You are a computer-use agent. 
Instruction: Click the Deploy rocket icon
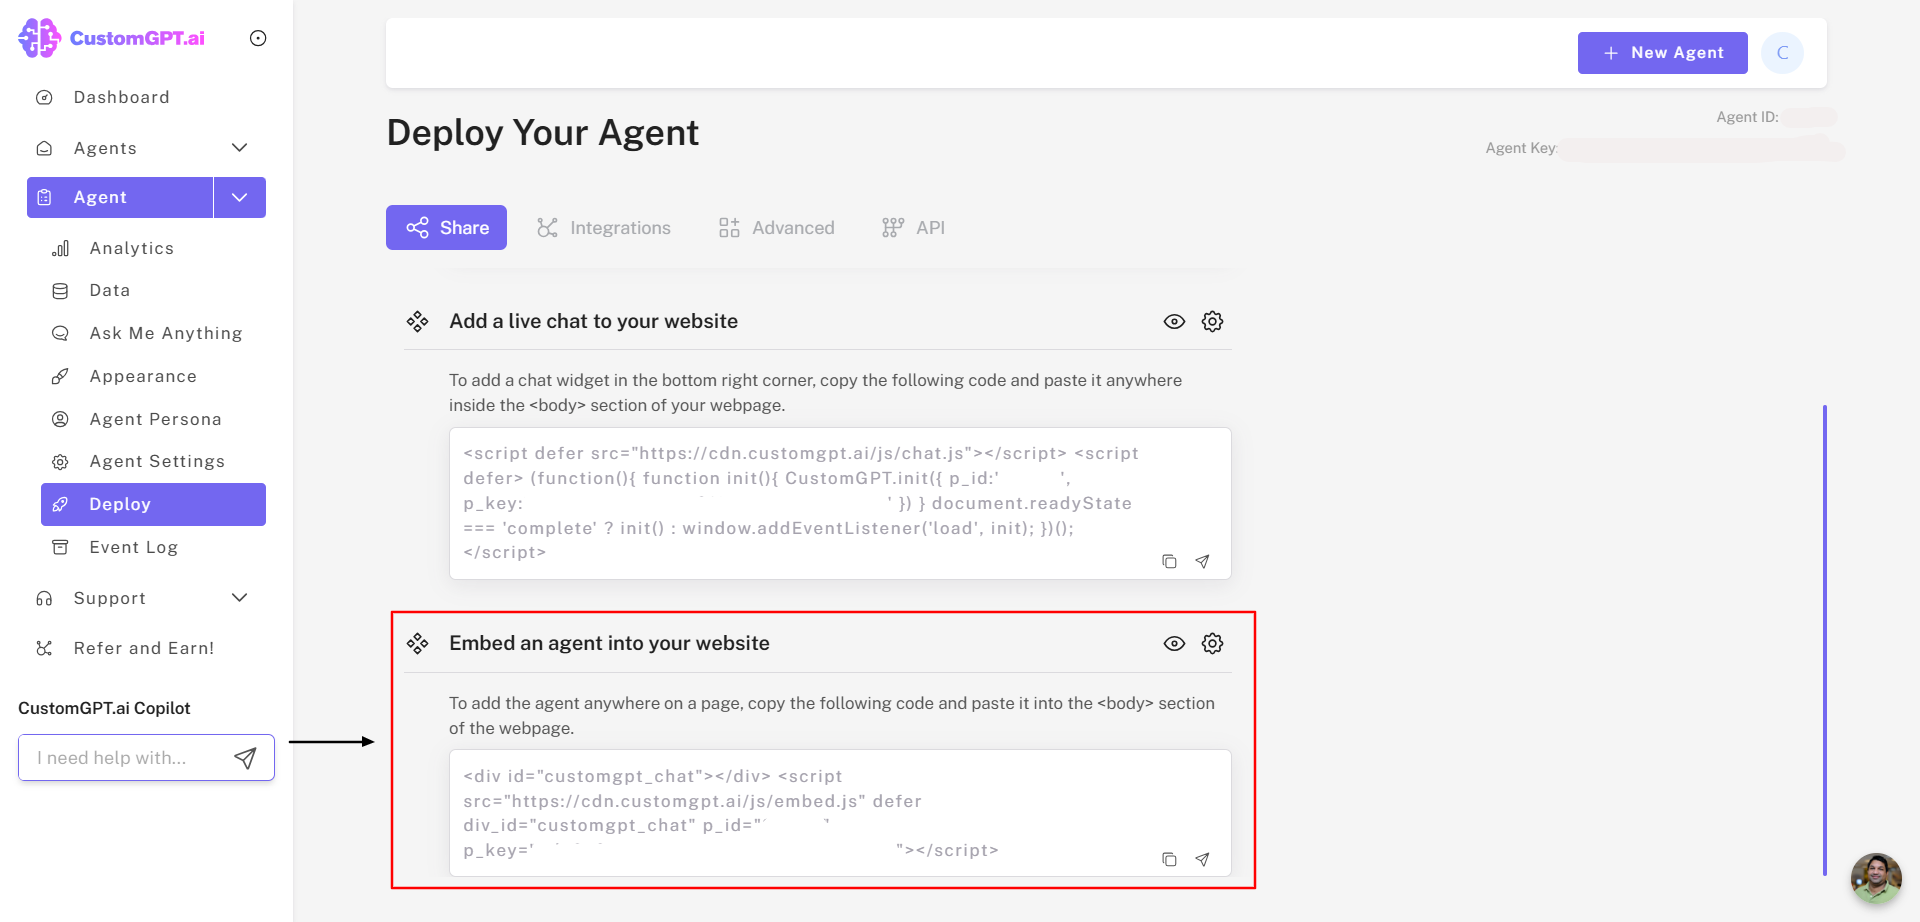coord(60,504)
